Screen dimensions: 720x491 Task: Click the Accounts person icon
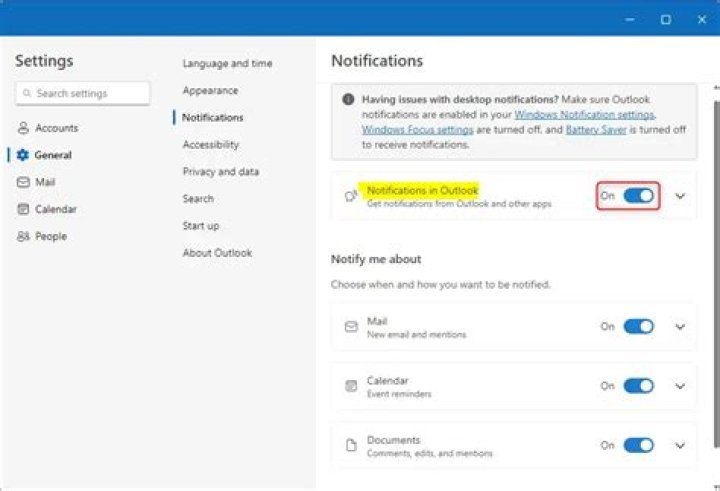23,128
